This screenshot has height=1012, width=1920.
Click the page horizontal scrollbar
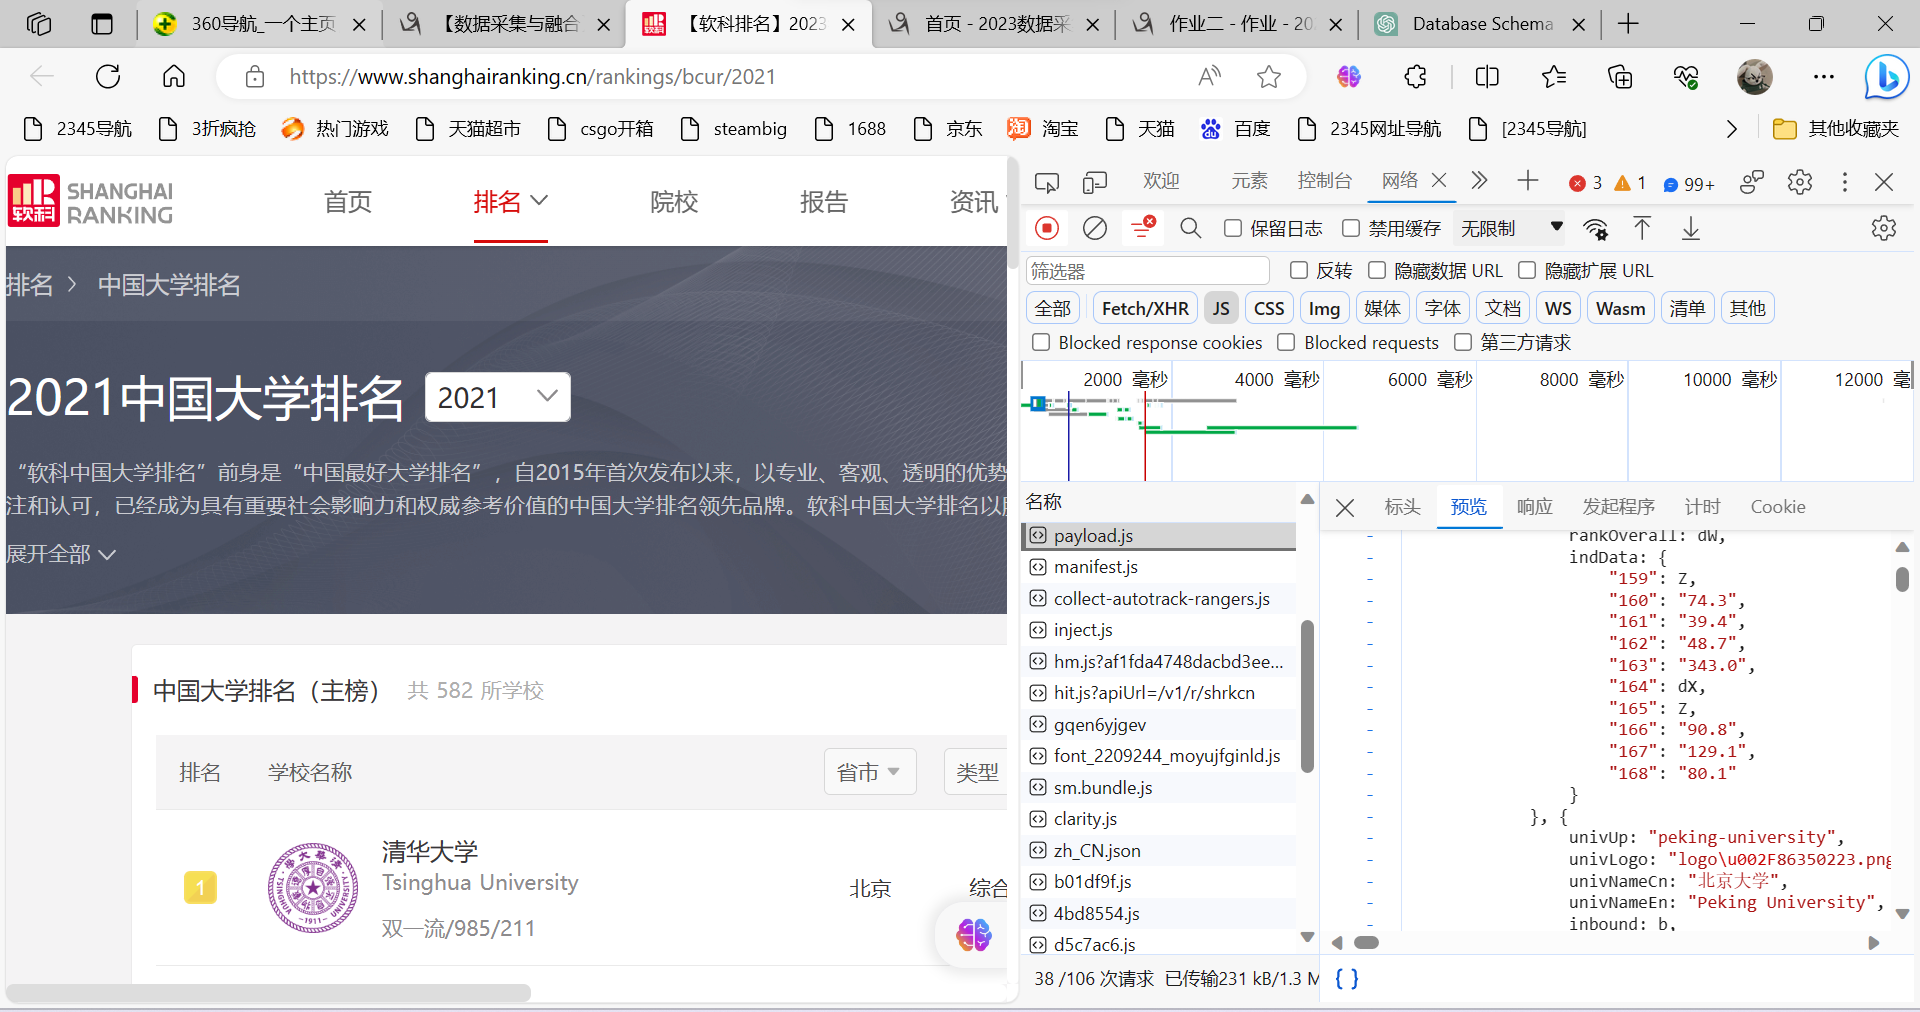pos(270,993)
